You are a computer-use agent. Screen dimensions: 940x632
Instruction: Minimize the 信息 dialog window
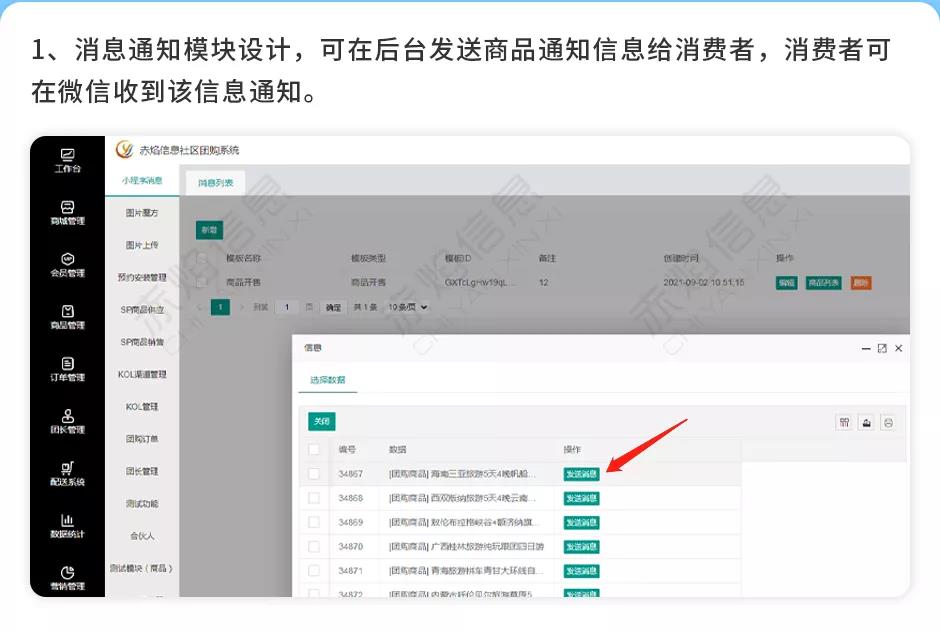coord(865,348)
